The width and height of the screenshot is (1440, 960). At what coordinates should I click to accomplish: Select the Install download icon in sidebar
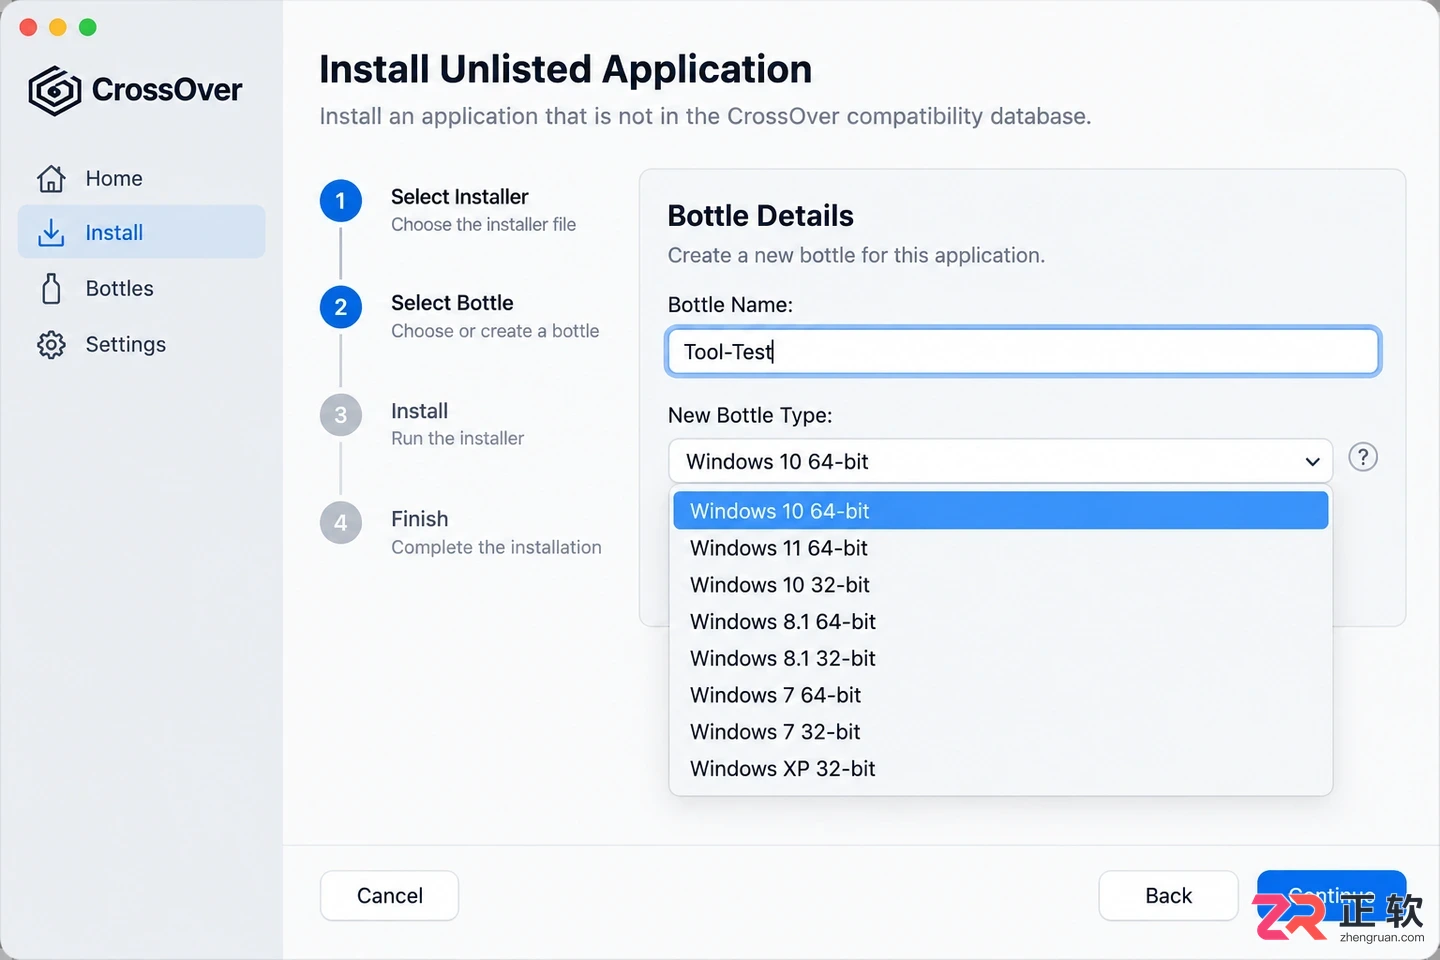[x=51, y=233]
